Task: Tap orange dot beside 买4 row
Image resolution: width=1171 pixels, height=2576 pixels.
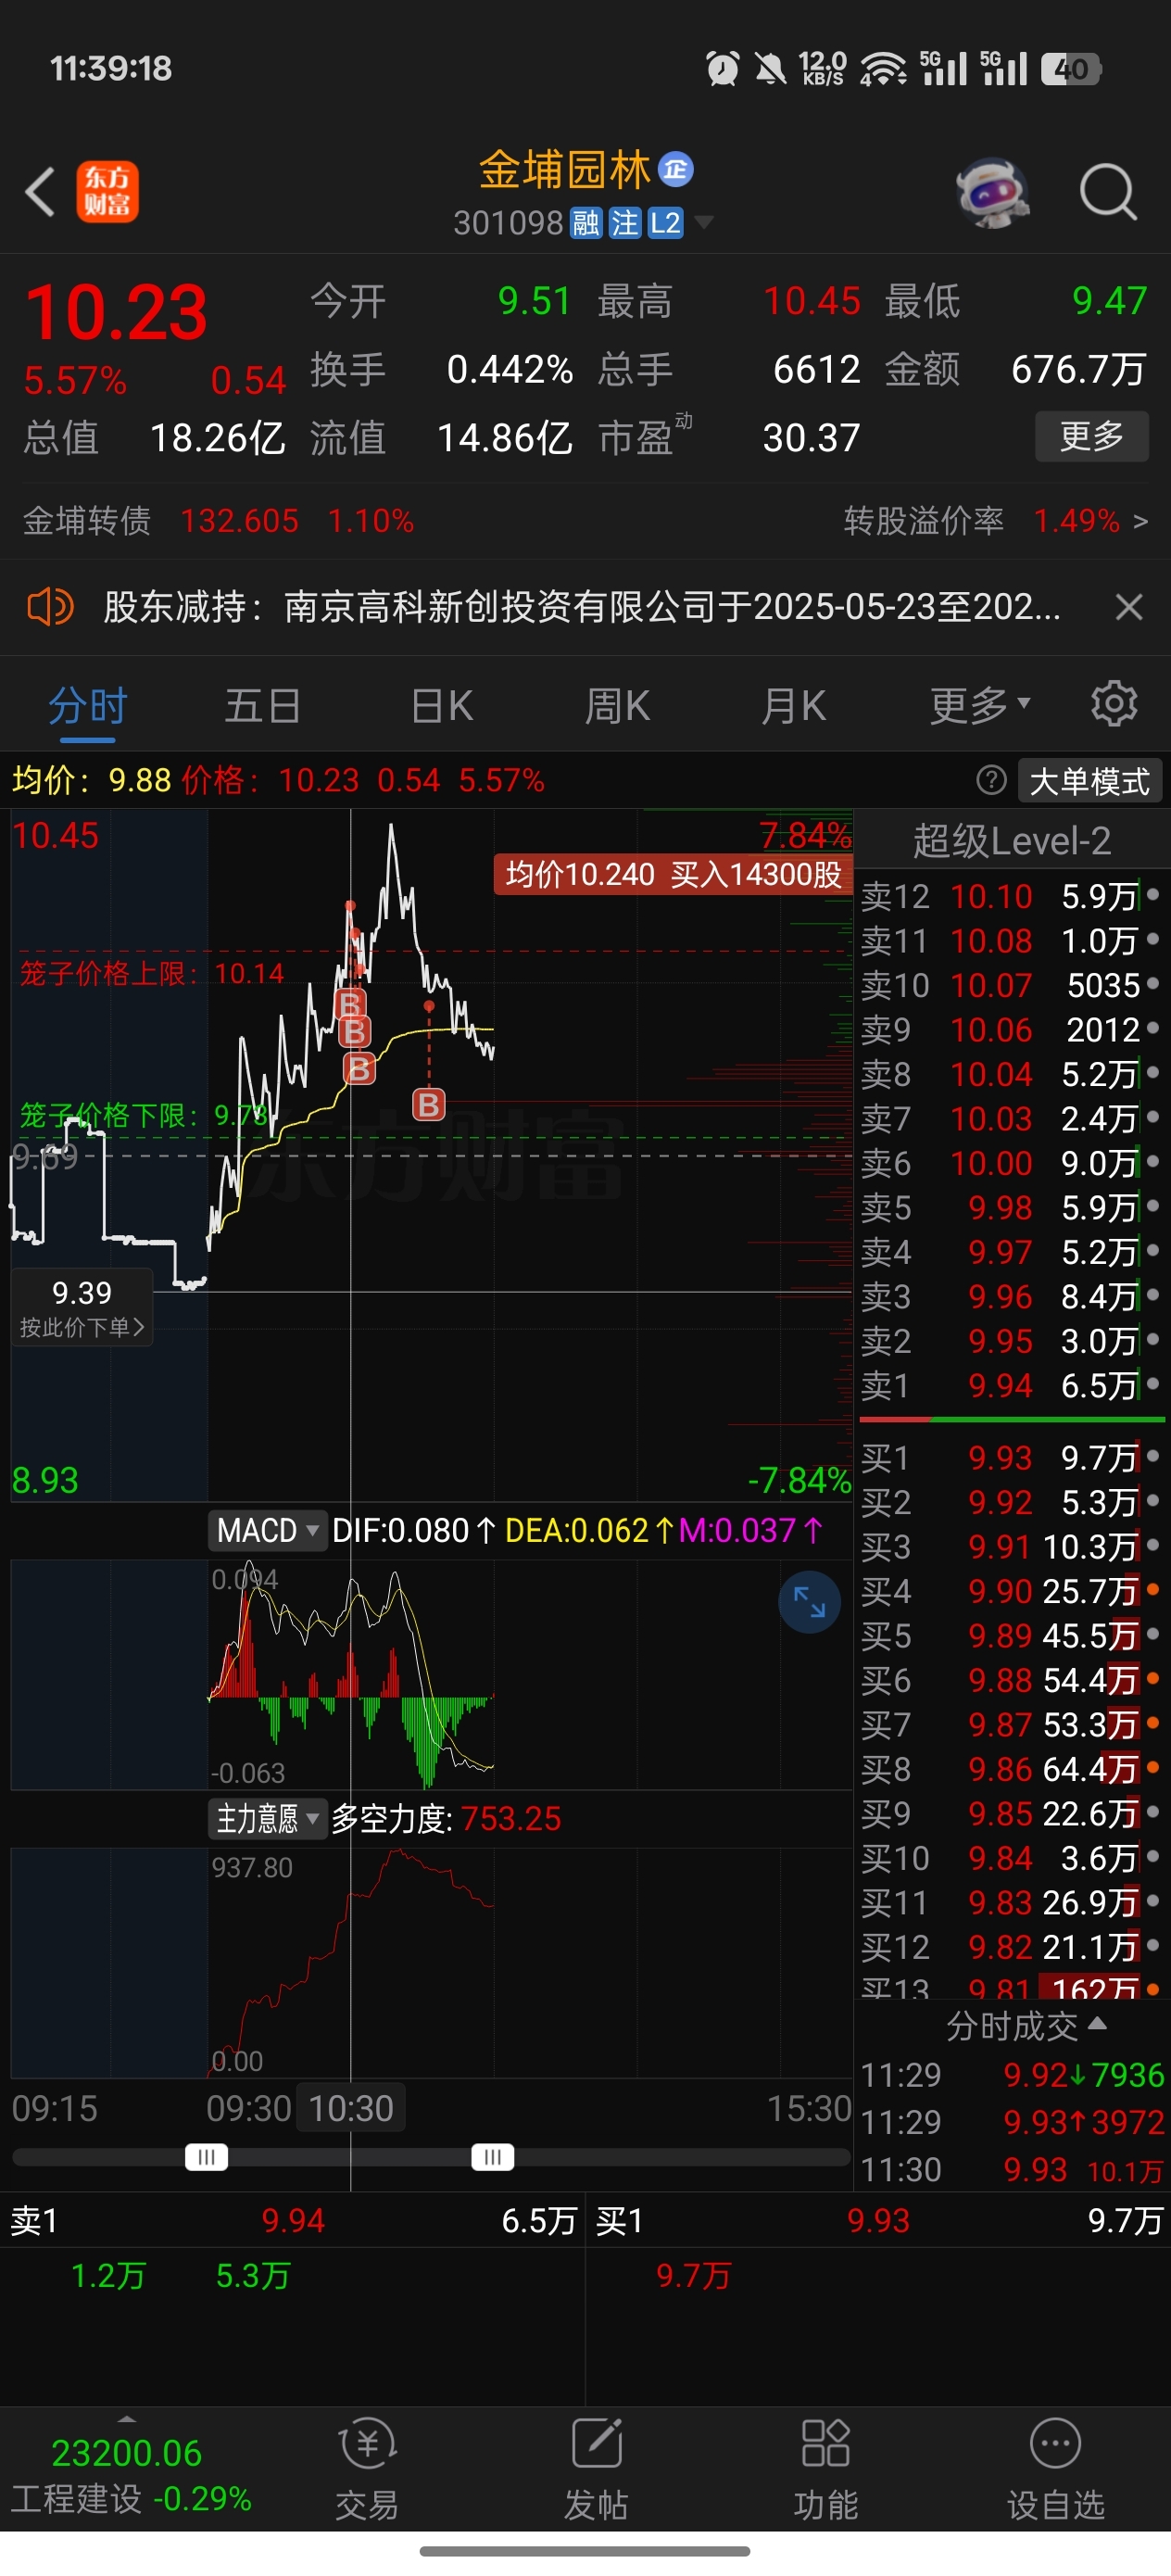Action: click(x=1153, y=1589)
